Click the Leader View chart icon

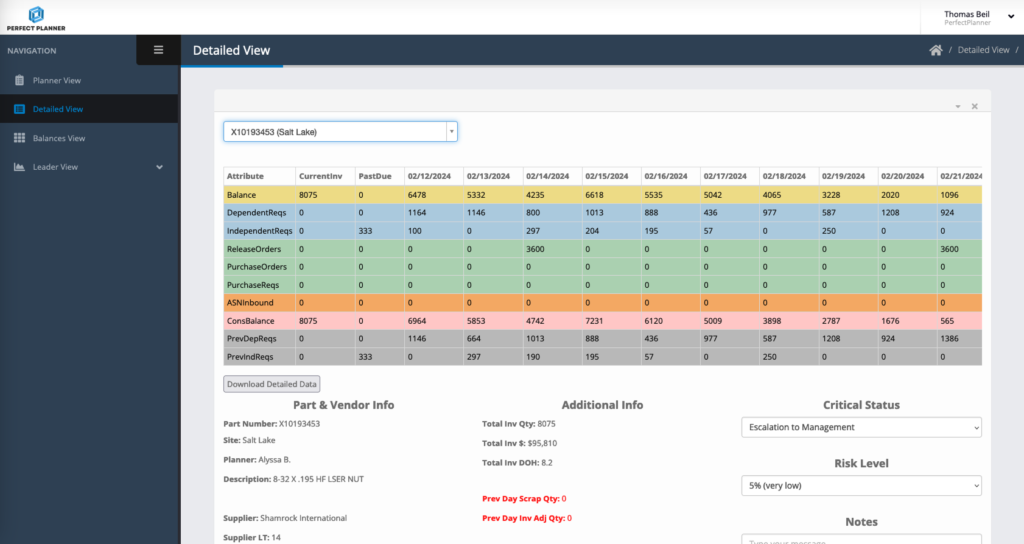tap(19, 167)
